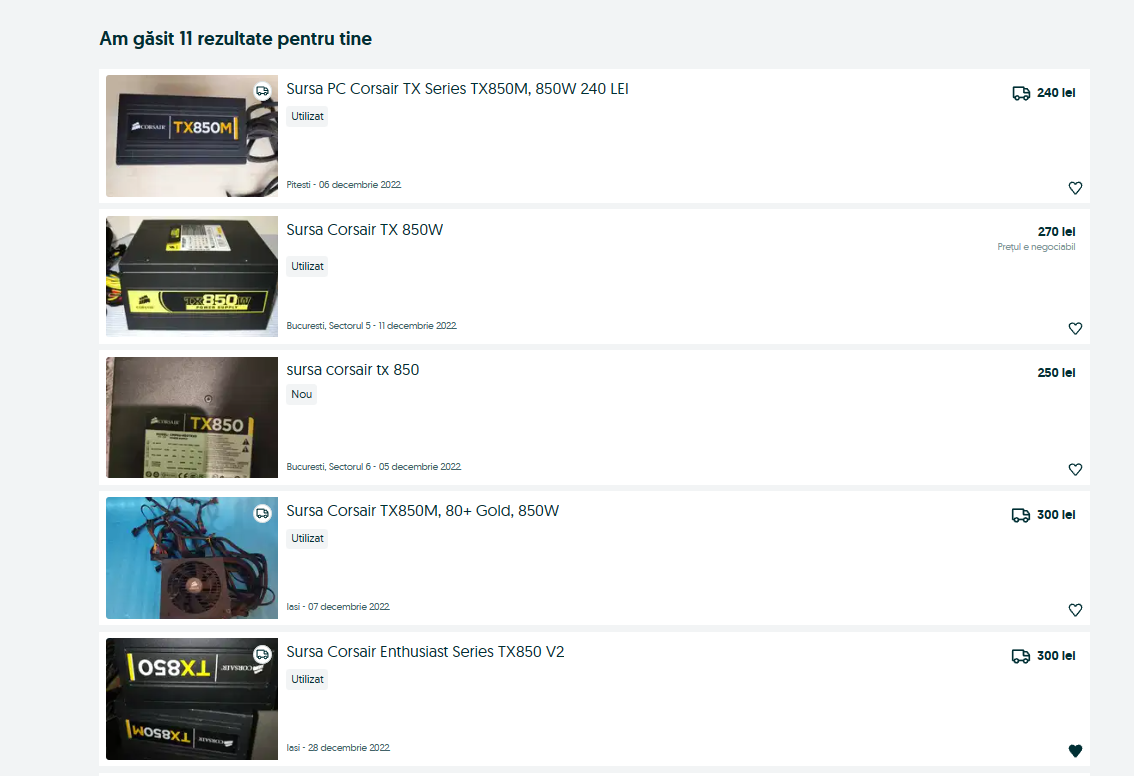The height and width of the screenshot is (776, 1134).
Task: Open the Sursa Corsair TX 850W title
Action: point(364,230)
